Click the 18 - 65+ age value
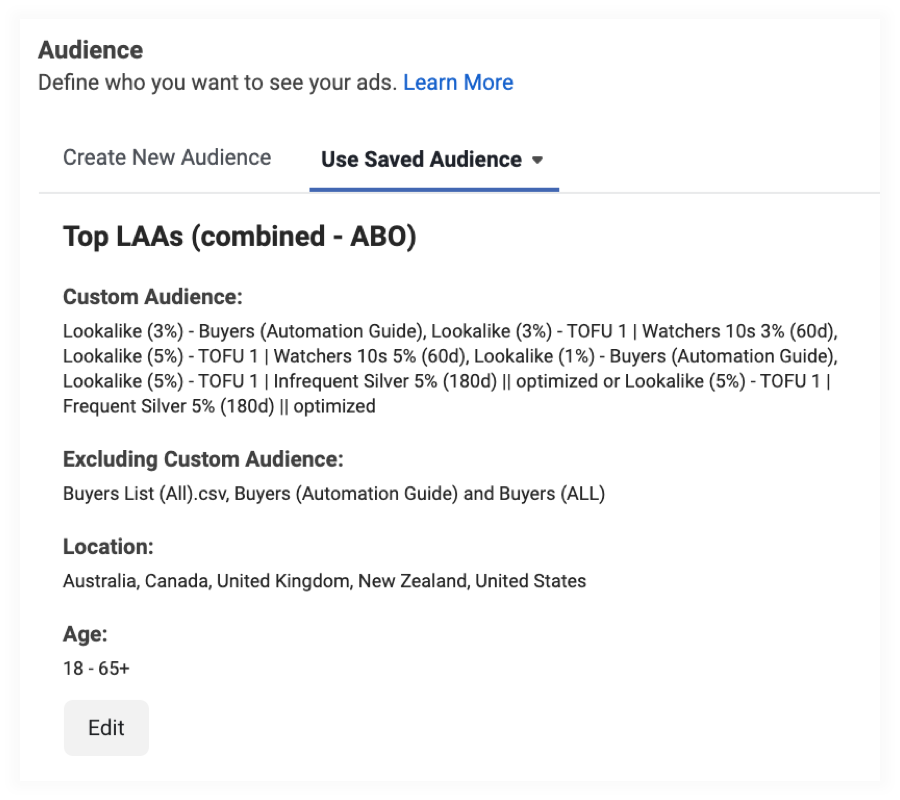 tap(96, 668)
